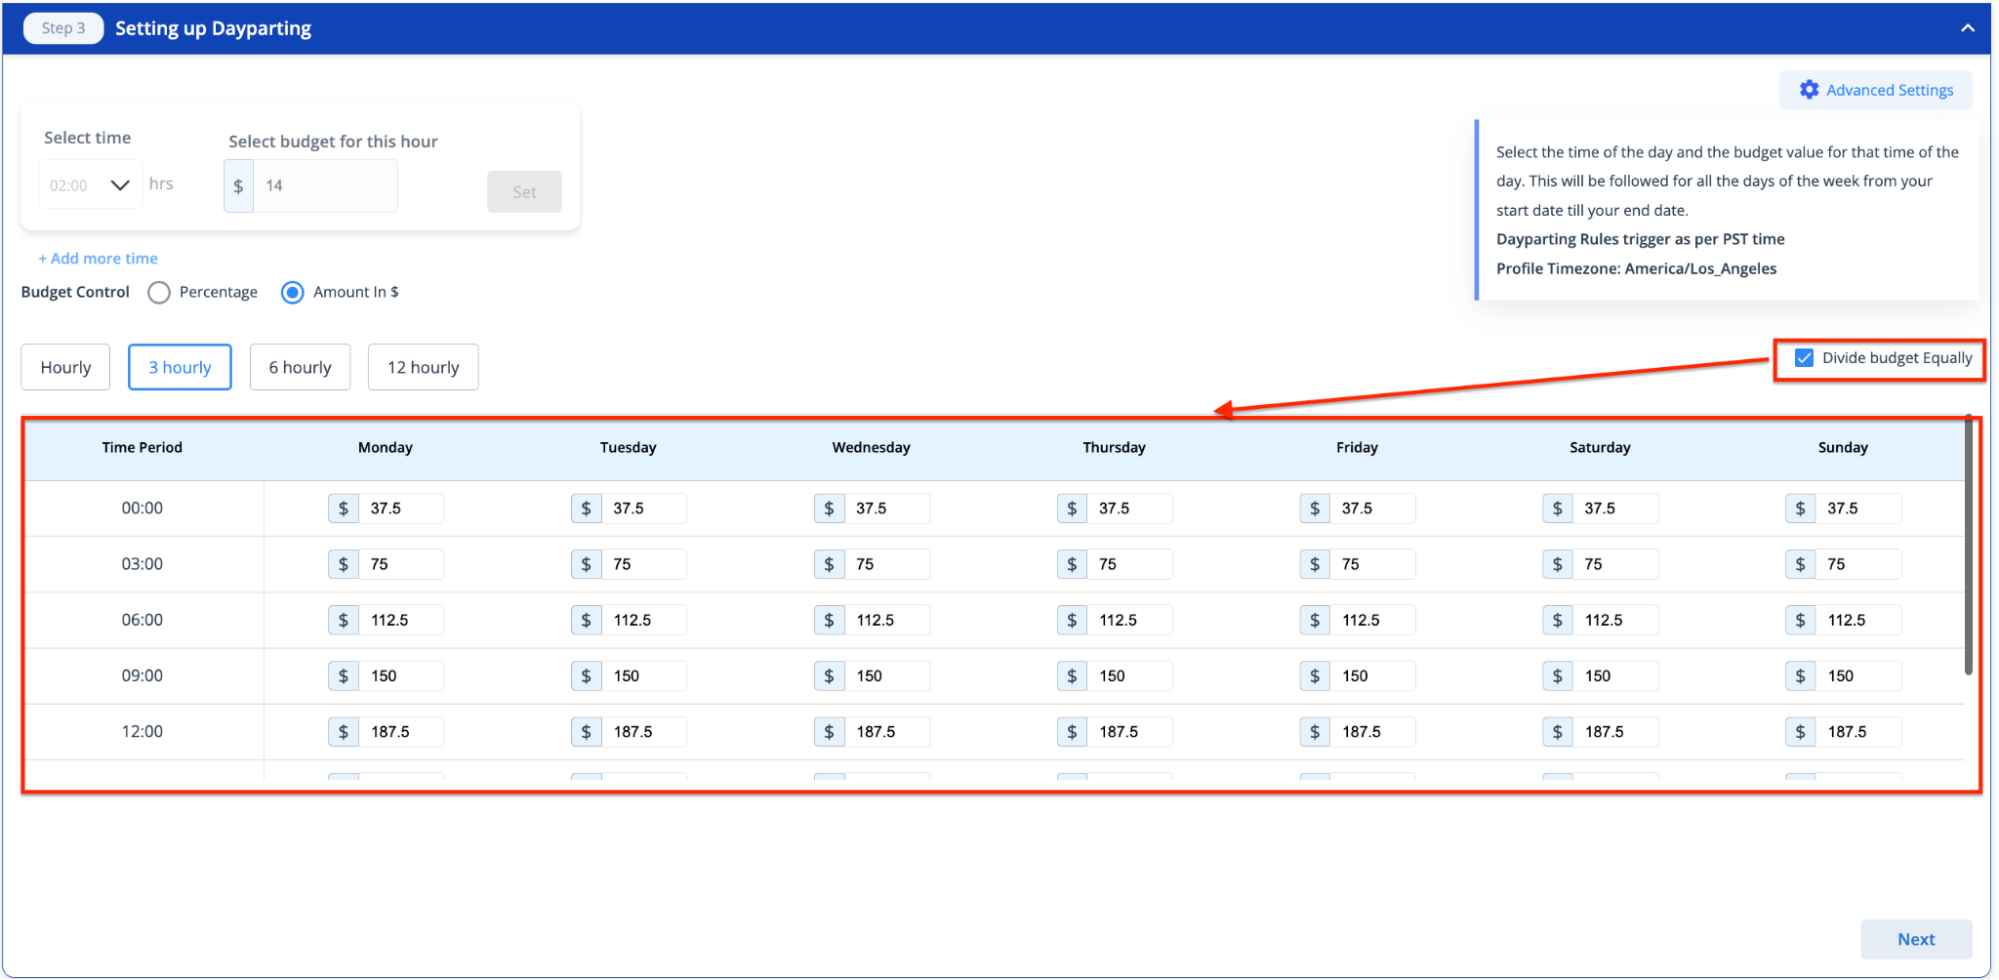1999x980 pixels.
Task: Edit Wednesday 09:00 budget field
Action: [x=887, y=676]
